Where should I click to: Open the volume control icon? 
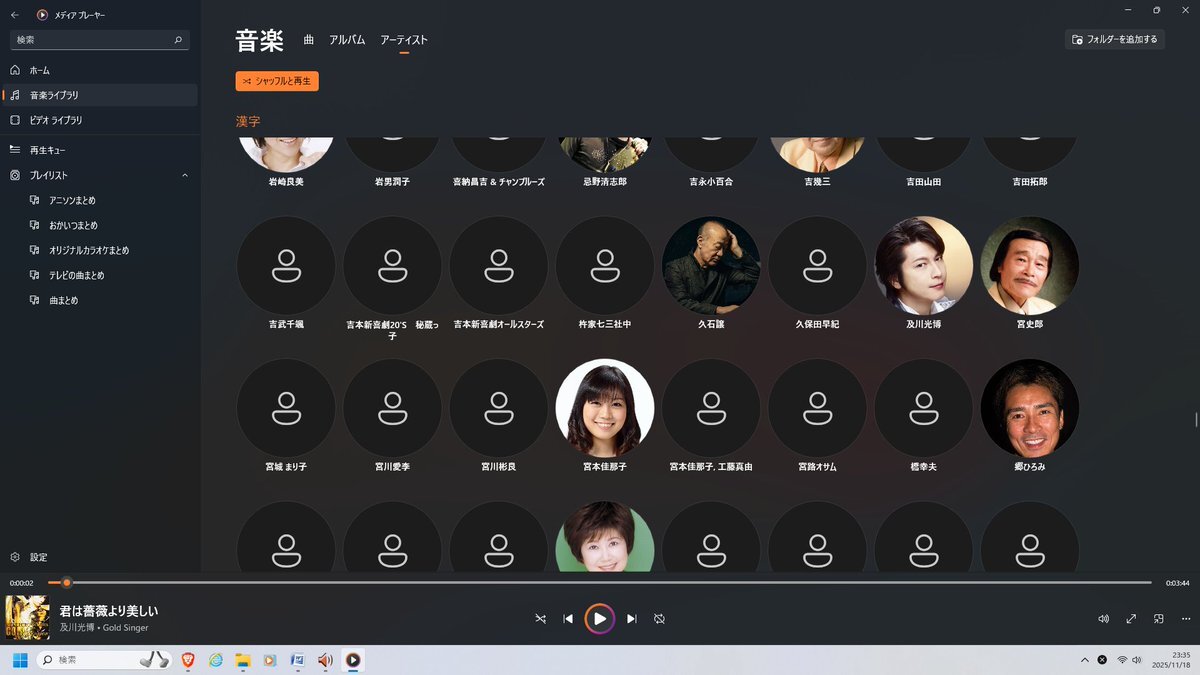1103,619
